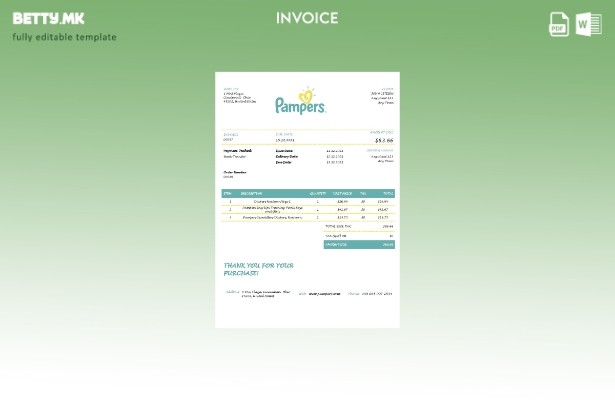Image resolution: width=615 pixels, height=400 pixels.
Task: Click the teal amount due bar below totals
Action: pyautogui.click(x=359, y=244)
